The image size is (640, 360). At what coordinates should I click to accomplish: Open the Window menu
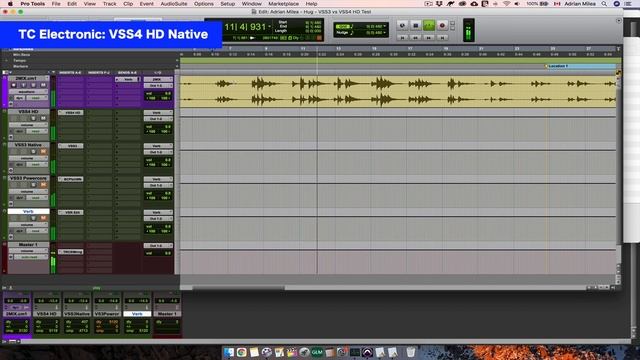point(251,4)
